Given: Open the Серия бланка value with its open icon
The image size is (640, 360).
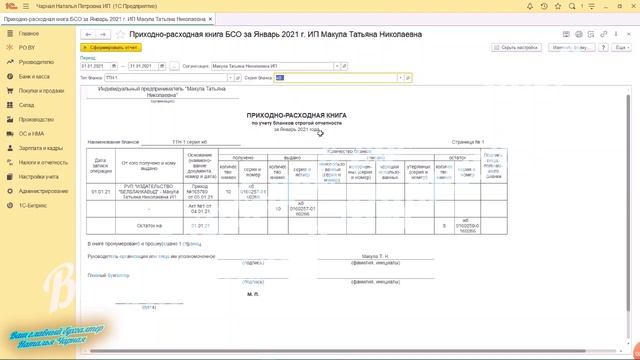Looking at the screenshot, I should [408, 78].
